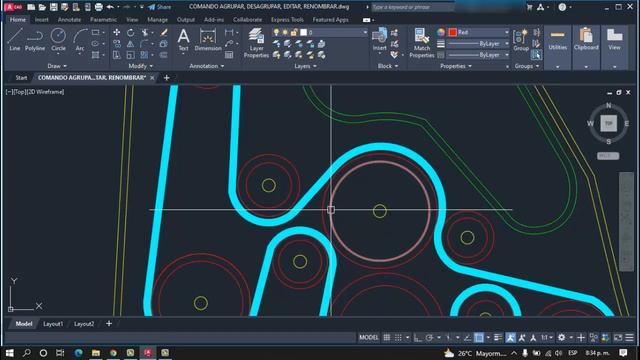Screen dimensions: 640x360
Task: Select the Polyline tool
Action: click(35, 40)
